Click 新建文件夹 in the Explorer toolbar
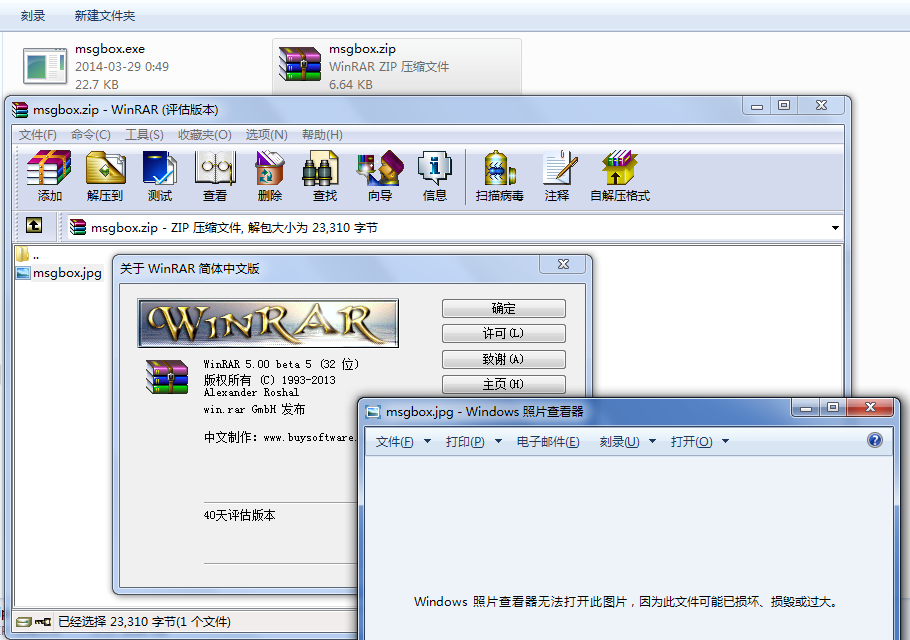Screen dimensions: 910x640 click(x=104, y=16)
